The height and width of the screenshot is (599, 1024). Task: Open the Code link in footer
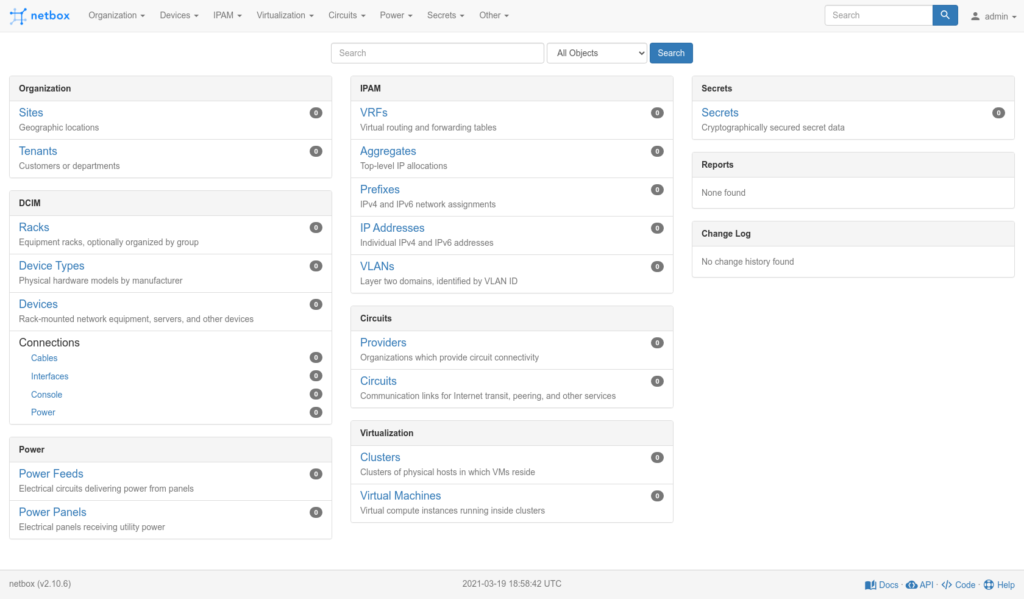click(x=958, y=585)
